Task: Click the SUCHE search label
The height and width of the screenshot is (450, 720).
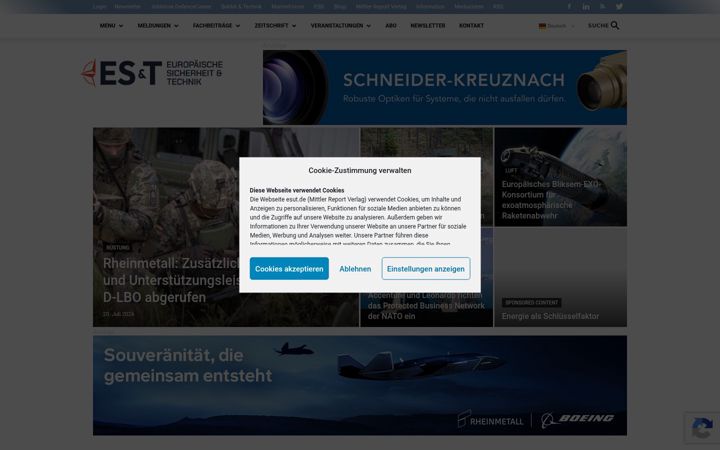Action: point(598,26)
